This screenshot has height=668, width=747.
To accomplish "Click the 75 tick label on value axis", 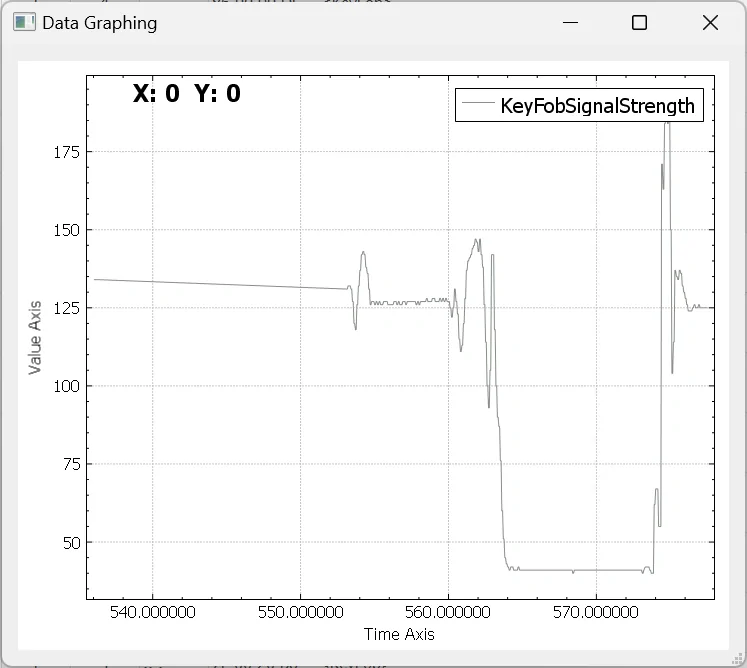I will [x=71, y=464].
